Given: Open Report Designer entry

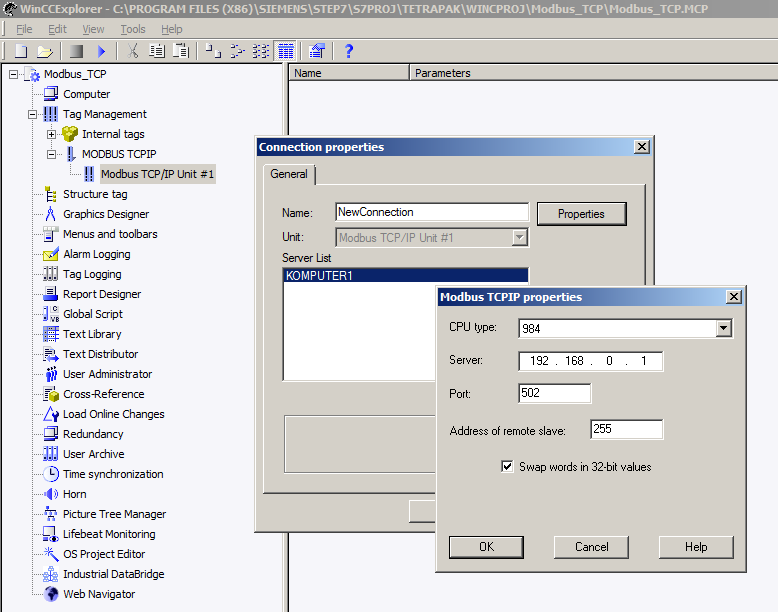Looking at the screenshot, I should (102, 294).
